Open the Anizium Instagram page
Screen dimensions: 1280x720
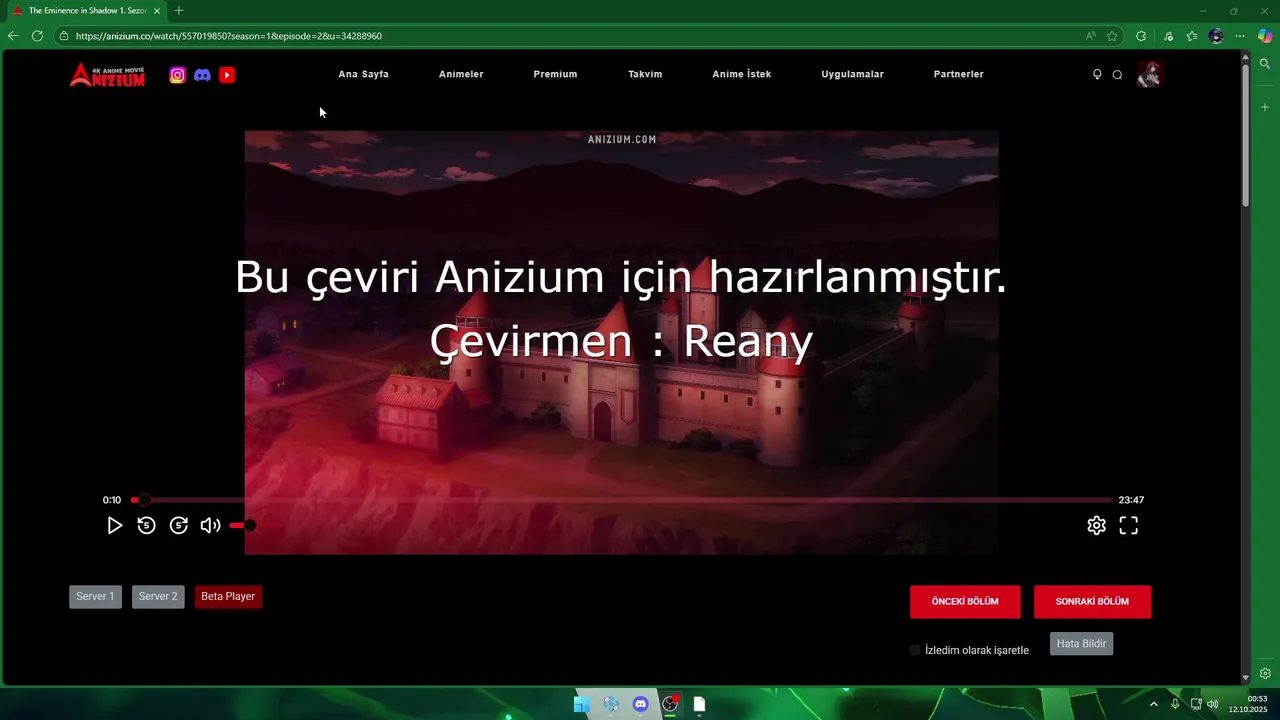point(177,75)
